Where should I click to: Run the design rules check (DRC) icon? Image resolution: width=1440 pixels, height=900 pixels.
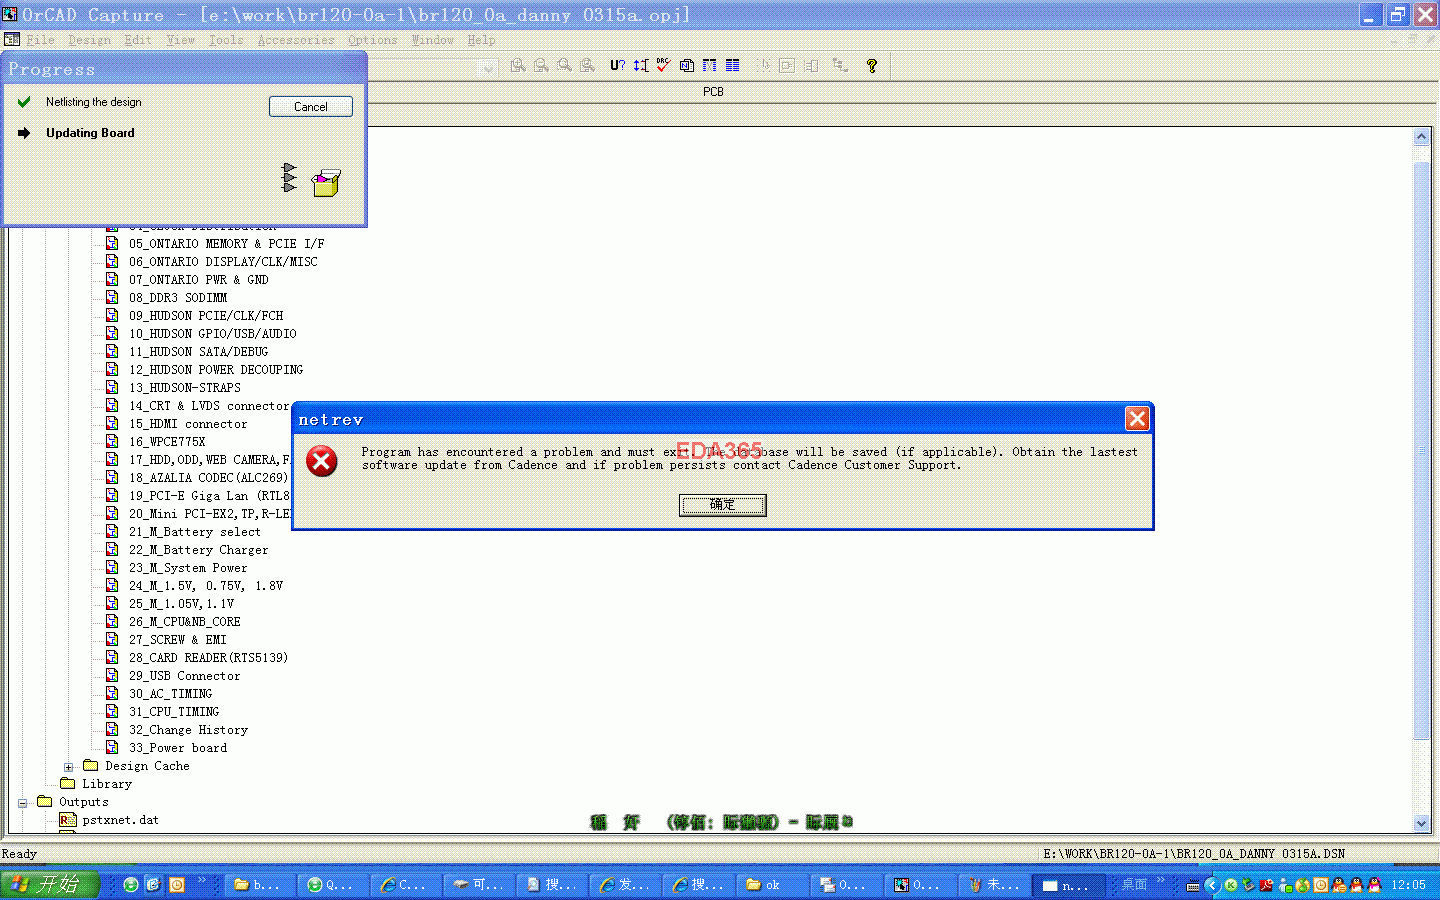tap(663, 65)
